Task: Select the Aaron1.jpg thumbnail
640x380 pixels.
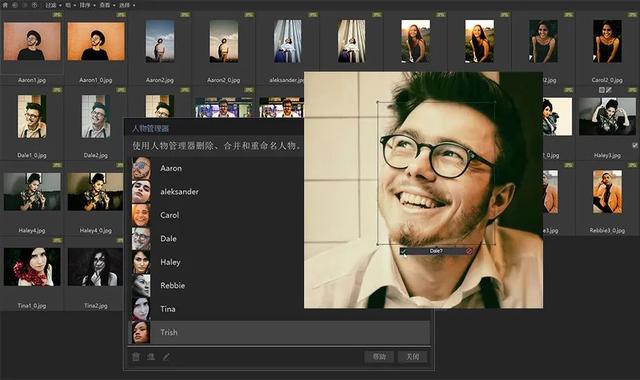Action: pyautogui.click(x=32, y=41)
